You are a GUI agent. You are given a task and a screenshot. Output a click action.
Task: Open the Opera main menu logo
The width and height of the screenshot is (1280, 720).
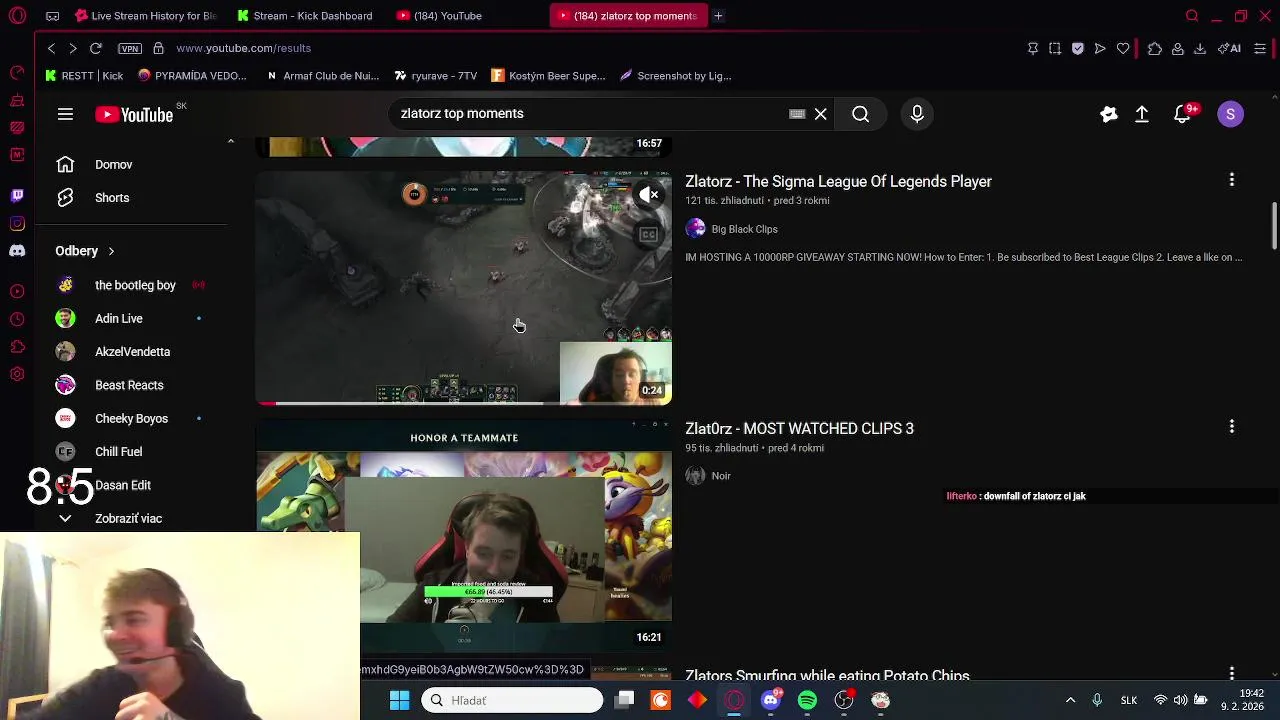17,16
